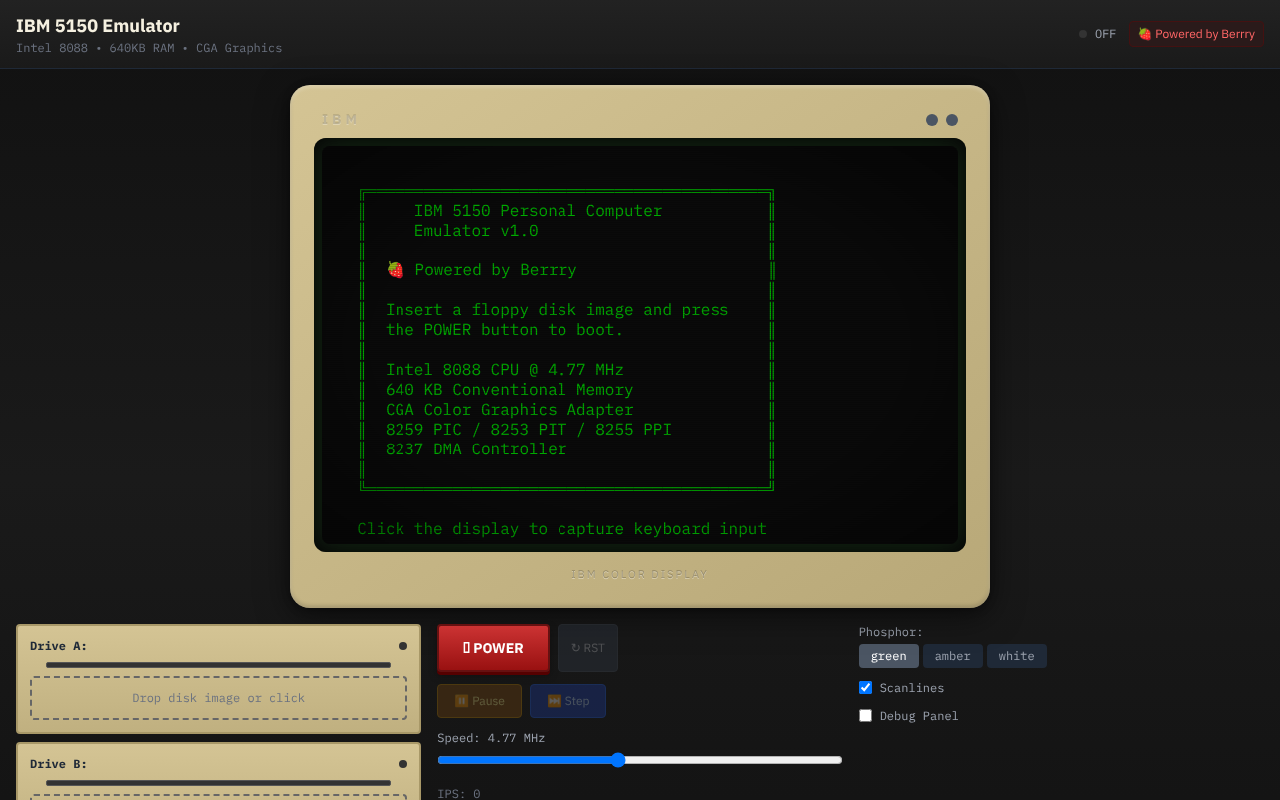Click the Drive A activity LED
This screenshot has height=800, width=1280.
click(403, 646)
